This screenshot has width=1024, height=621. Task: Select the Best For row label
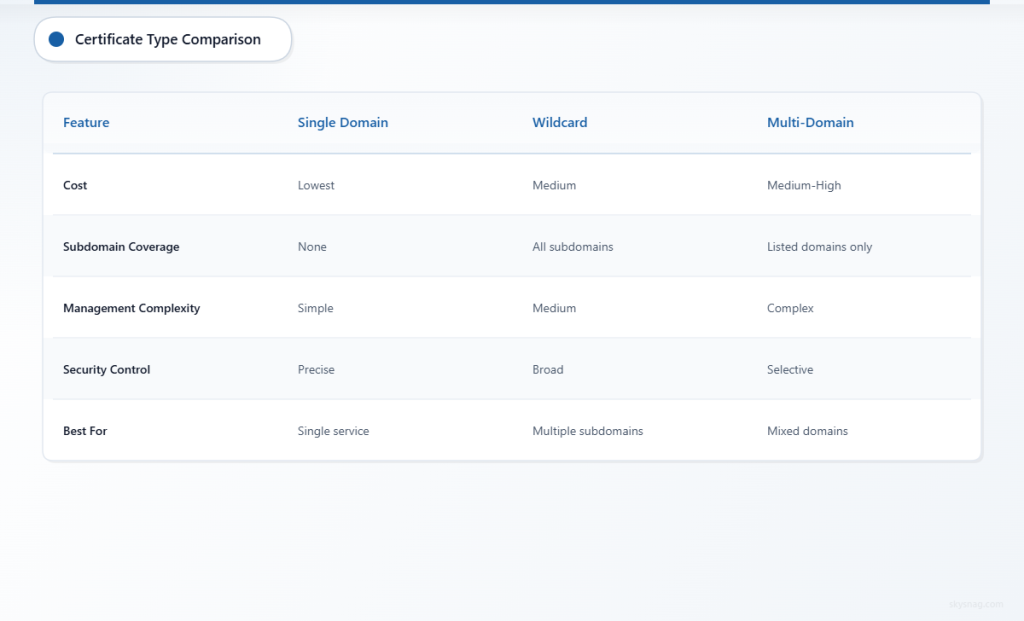coord(85,431)
